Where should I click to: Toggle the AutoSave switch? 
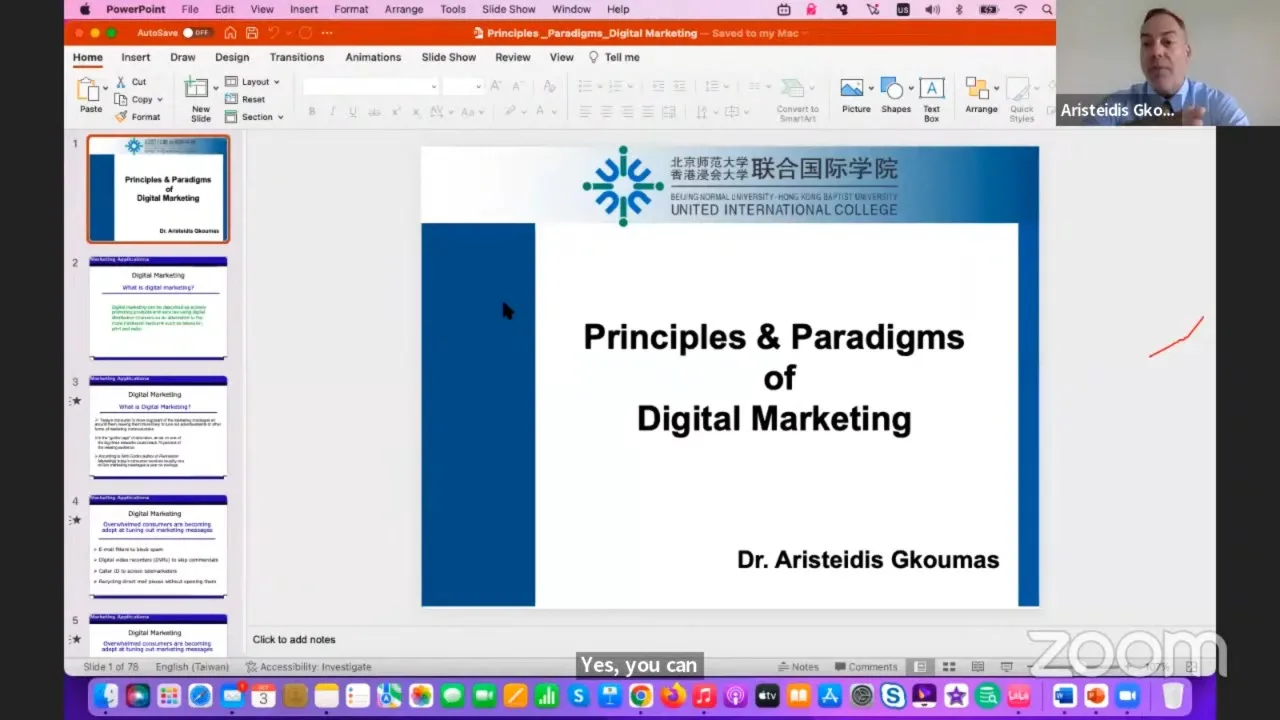pos(196,33)
